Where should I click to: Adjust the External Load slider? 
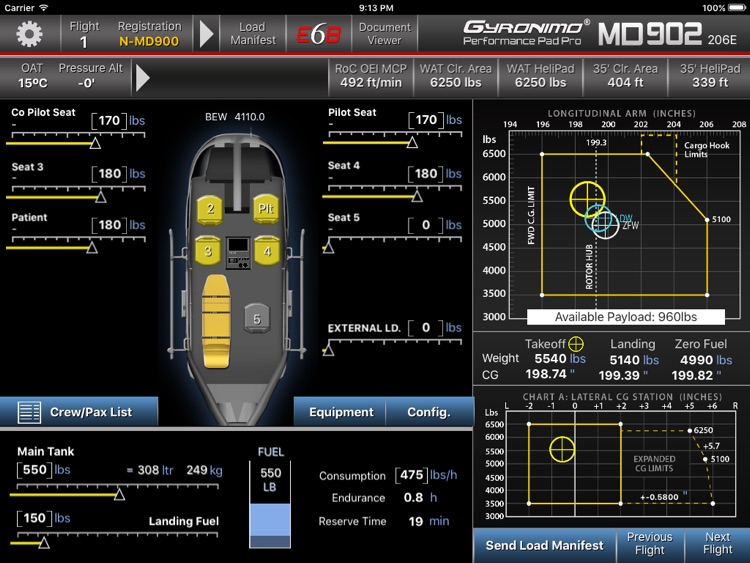coord(328,350)
